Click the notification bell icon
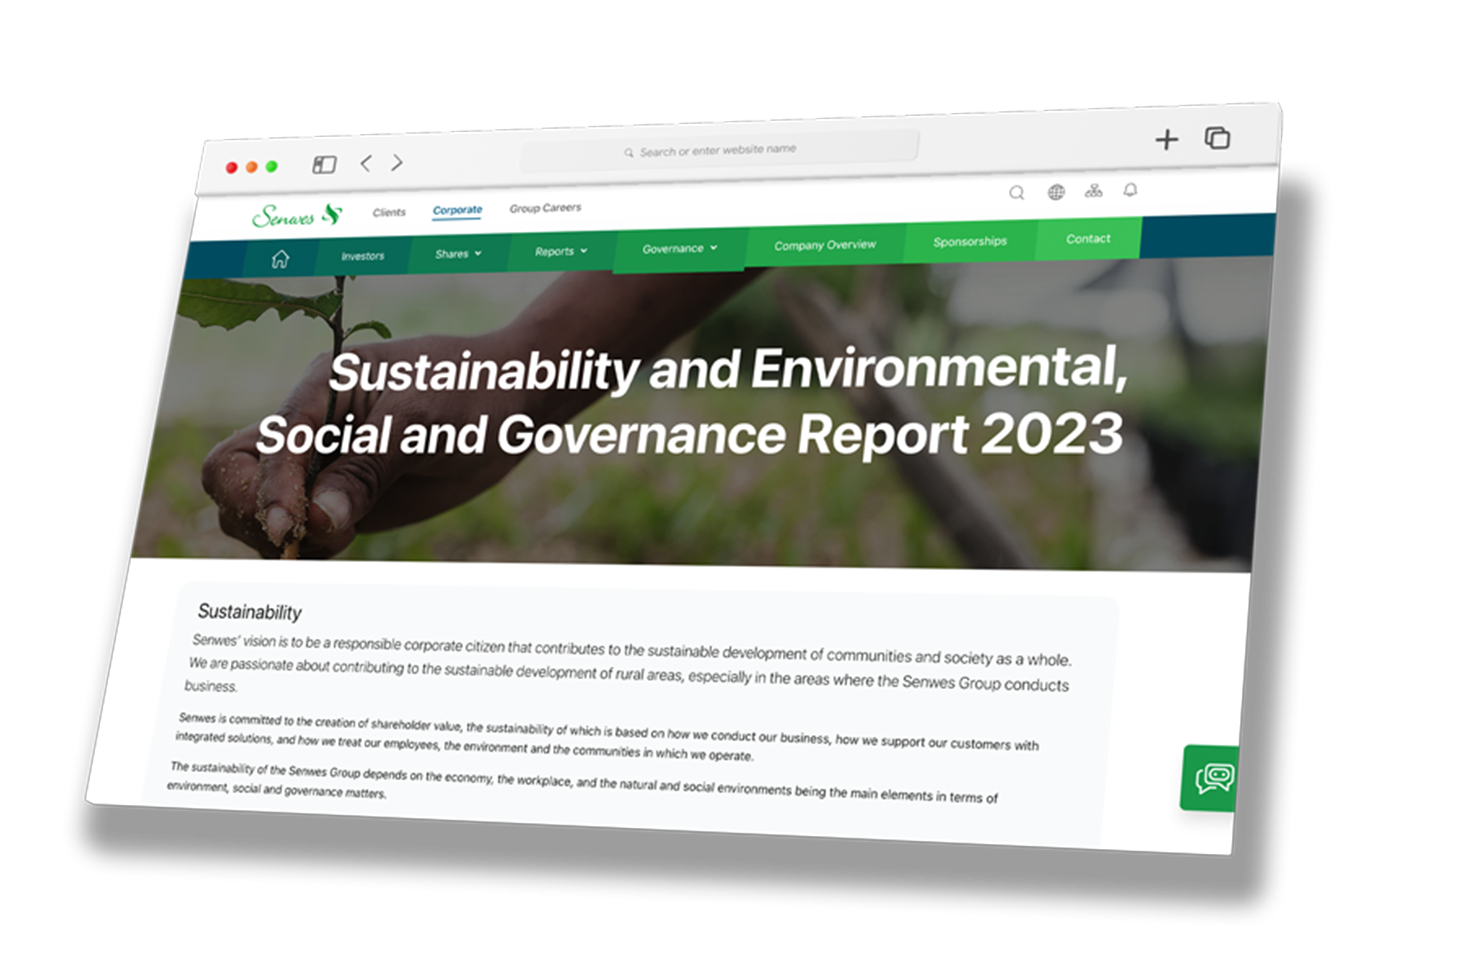 (x=1130, y=189)
